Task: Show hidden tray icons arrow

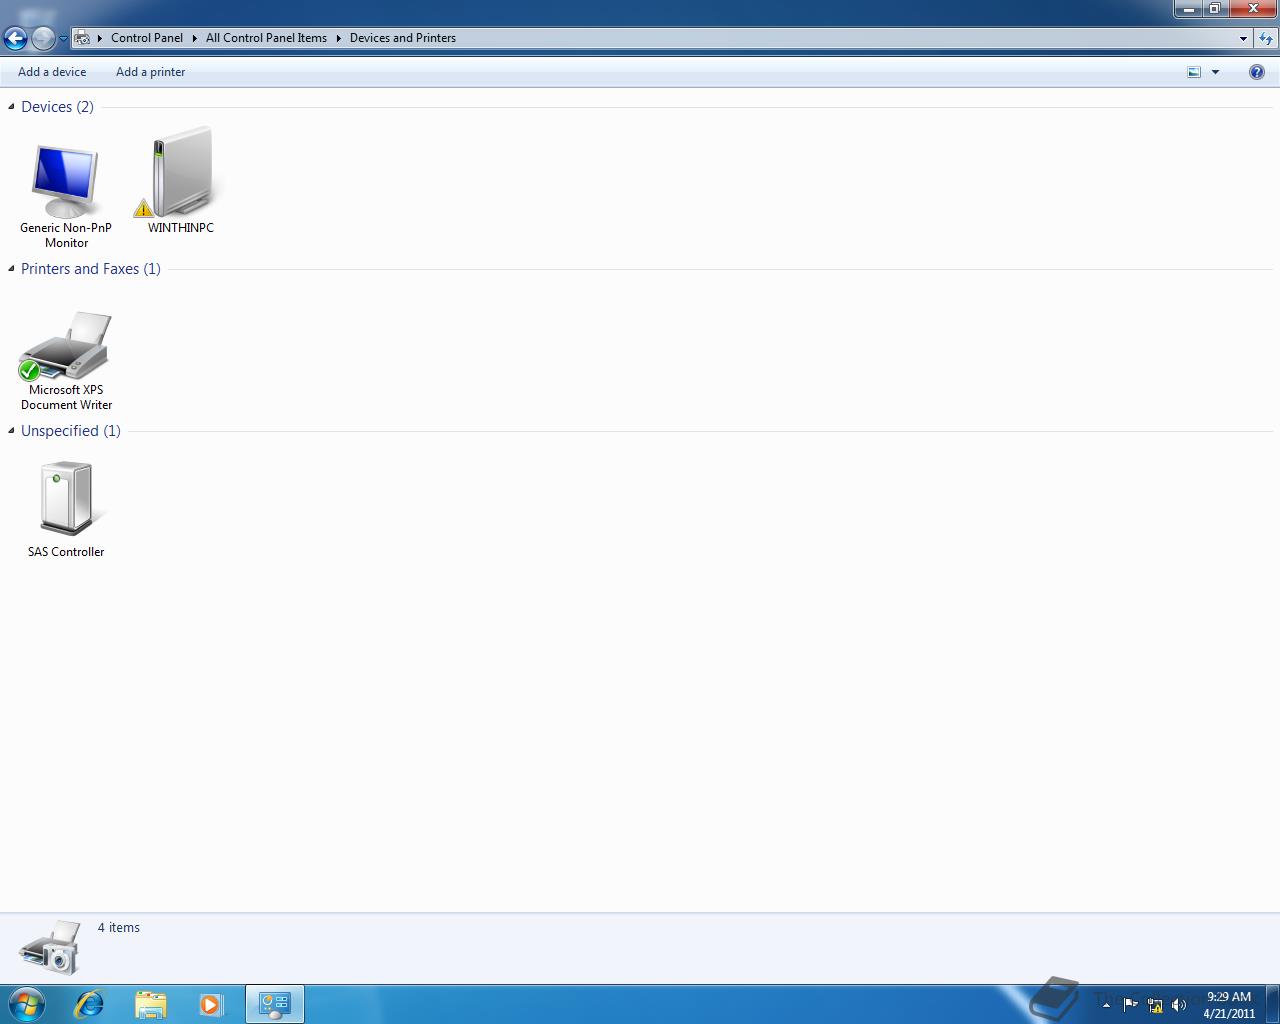Action: (x=1106, y=1005)
